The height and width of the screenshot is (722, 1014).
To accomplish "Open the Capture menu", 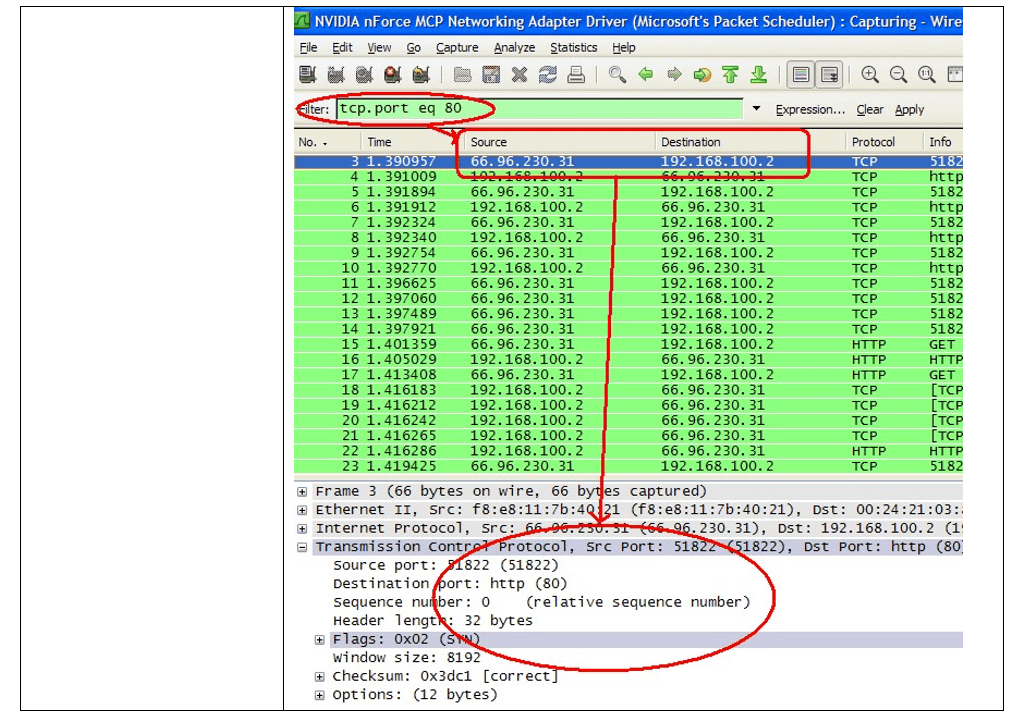I will click(457, 48).
